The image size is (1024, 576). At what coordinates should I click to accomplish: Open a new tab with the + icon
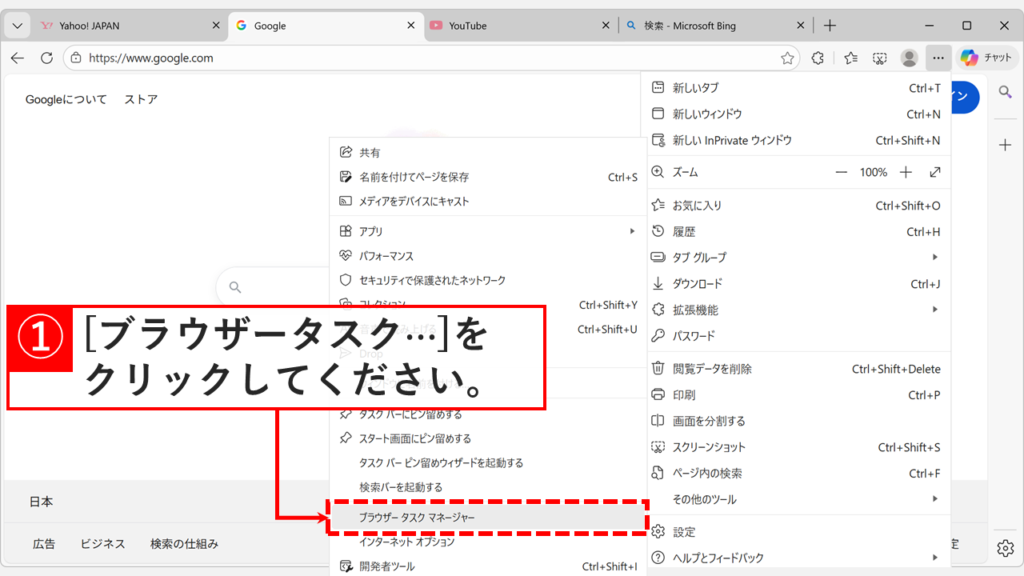coord(832,25)
